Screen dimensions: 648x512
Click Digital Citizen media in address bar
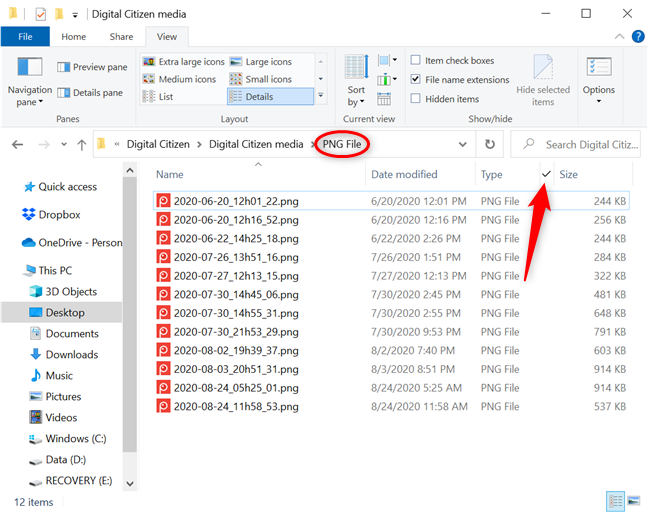point(256,144)
